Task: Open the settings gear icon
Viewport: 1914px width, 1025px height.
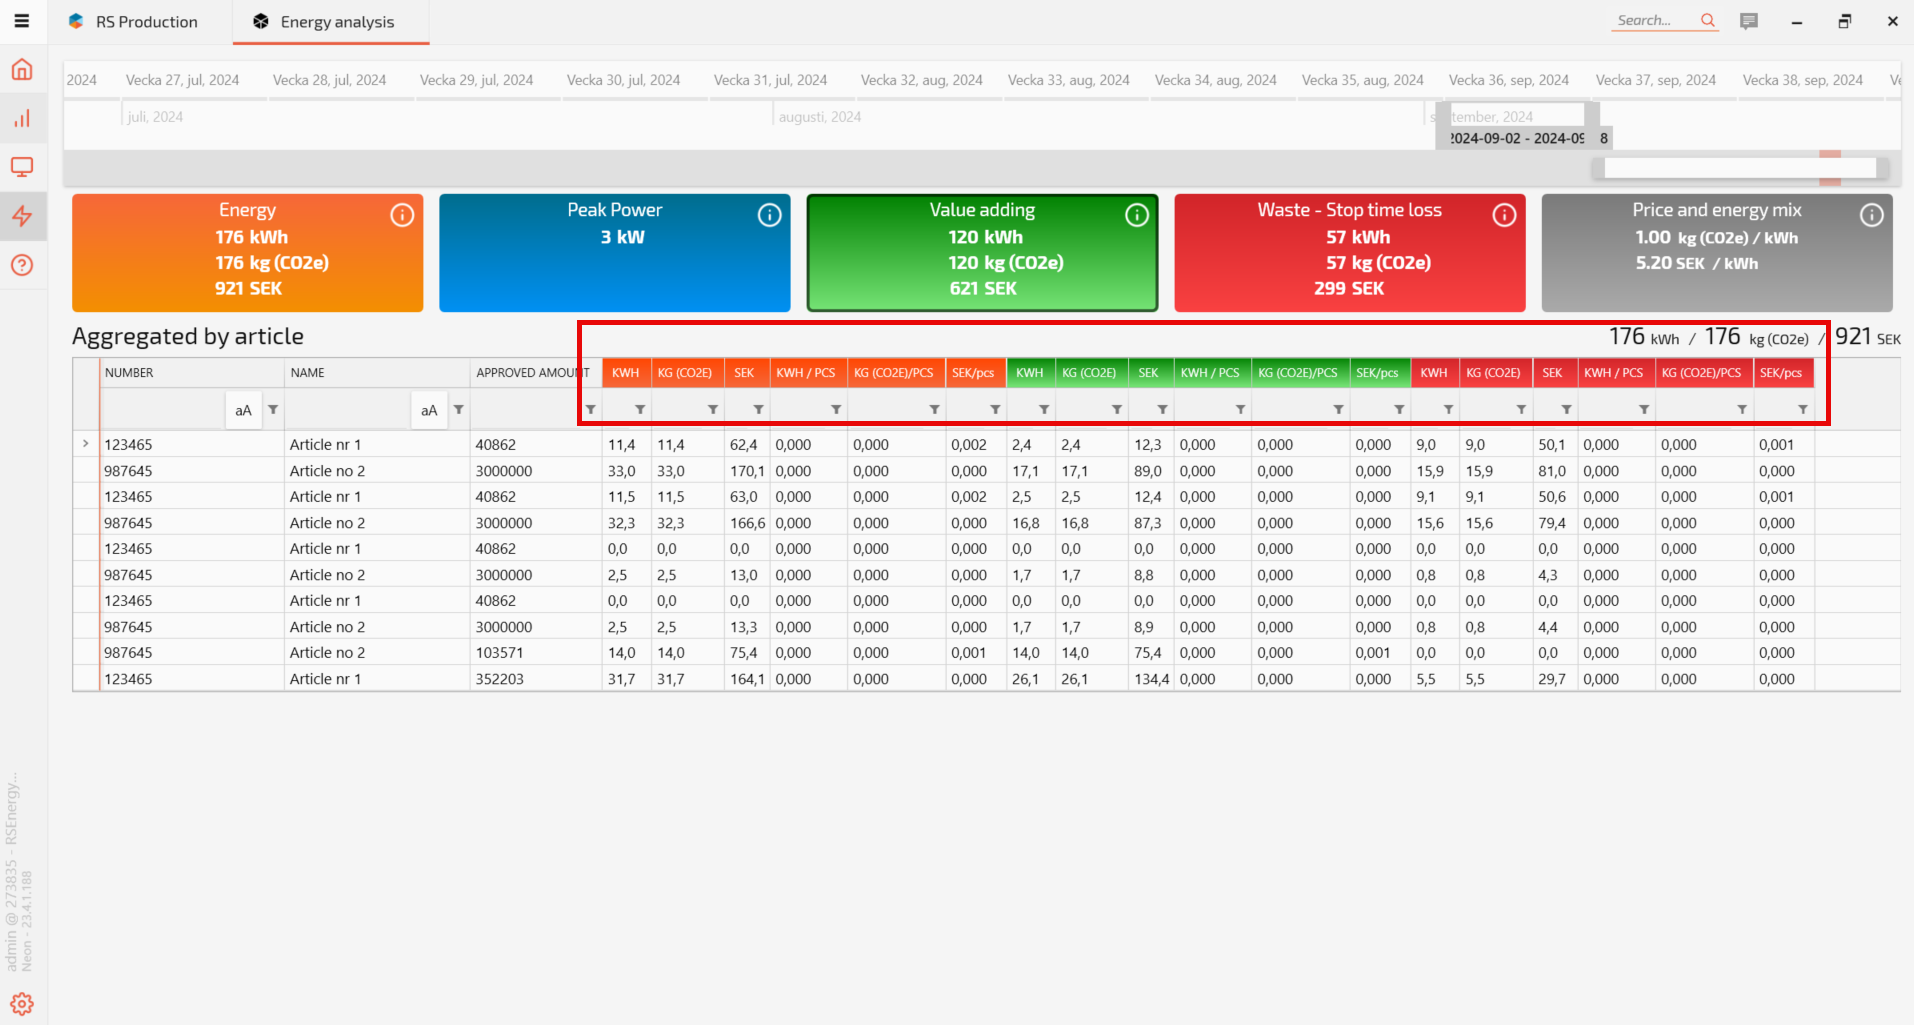Action: tap(22, 1004)
